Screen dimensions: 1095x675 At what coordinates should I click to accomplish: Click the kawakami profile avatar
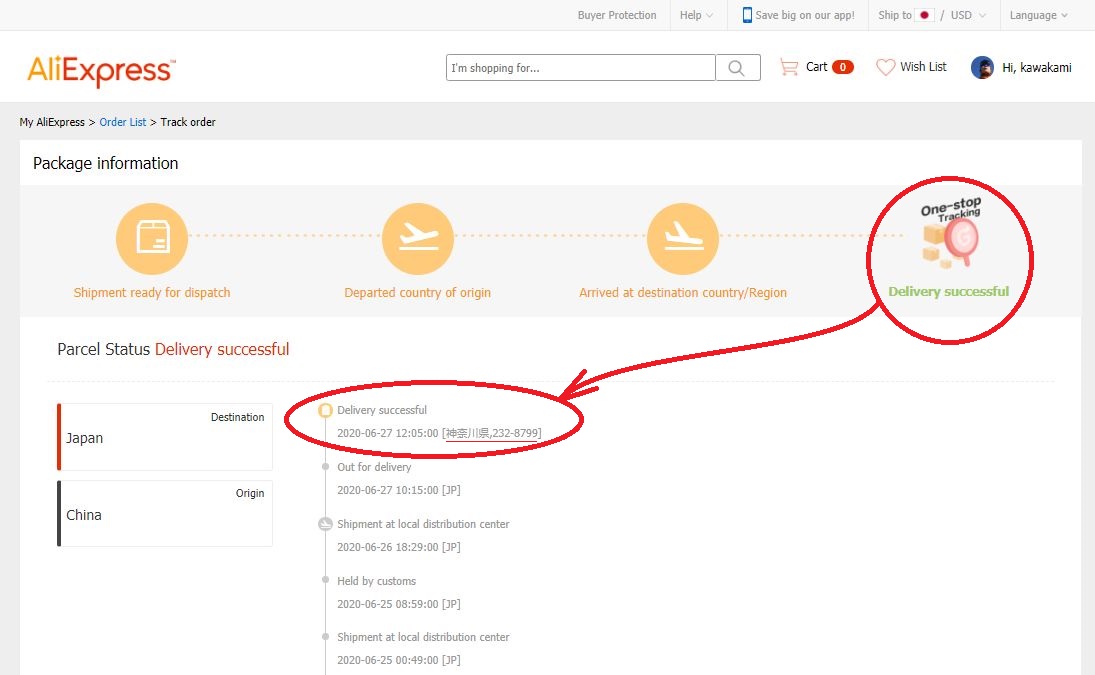[x=982, y=67]
